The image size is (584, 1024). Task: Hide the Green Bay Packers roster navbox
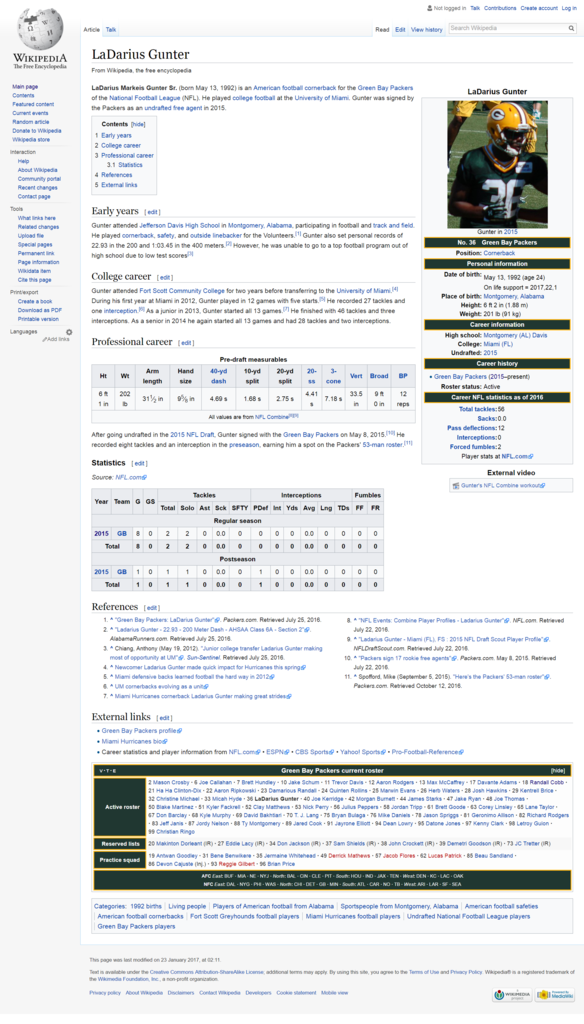tap(558, 771)
